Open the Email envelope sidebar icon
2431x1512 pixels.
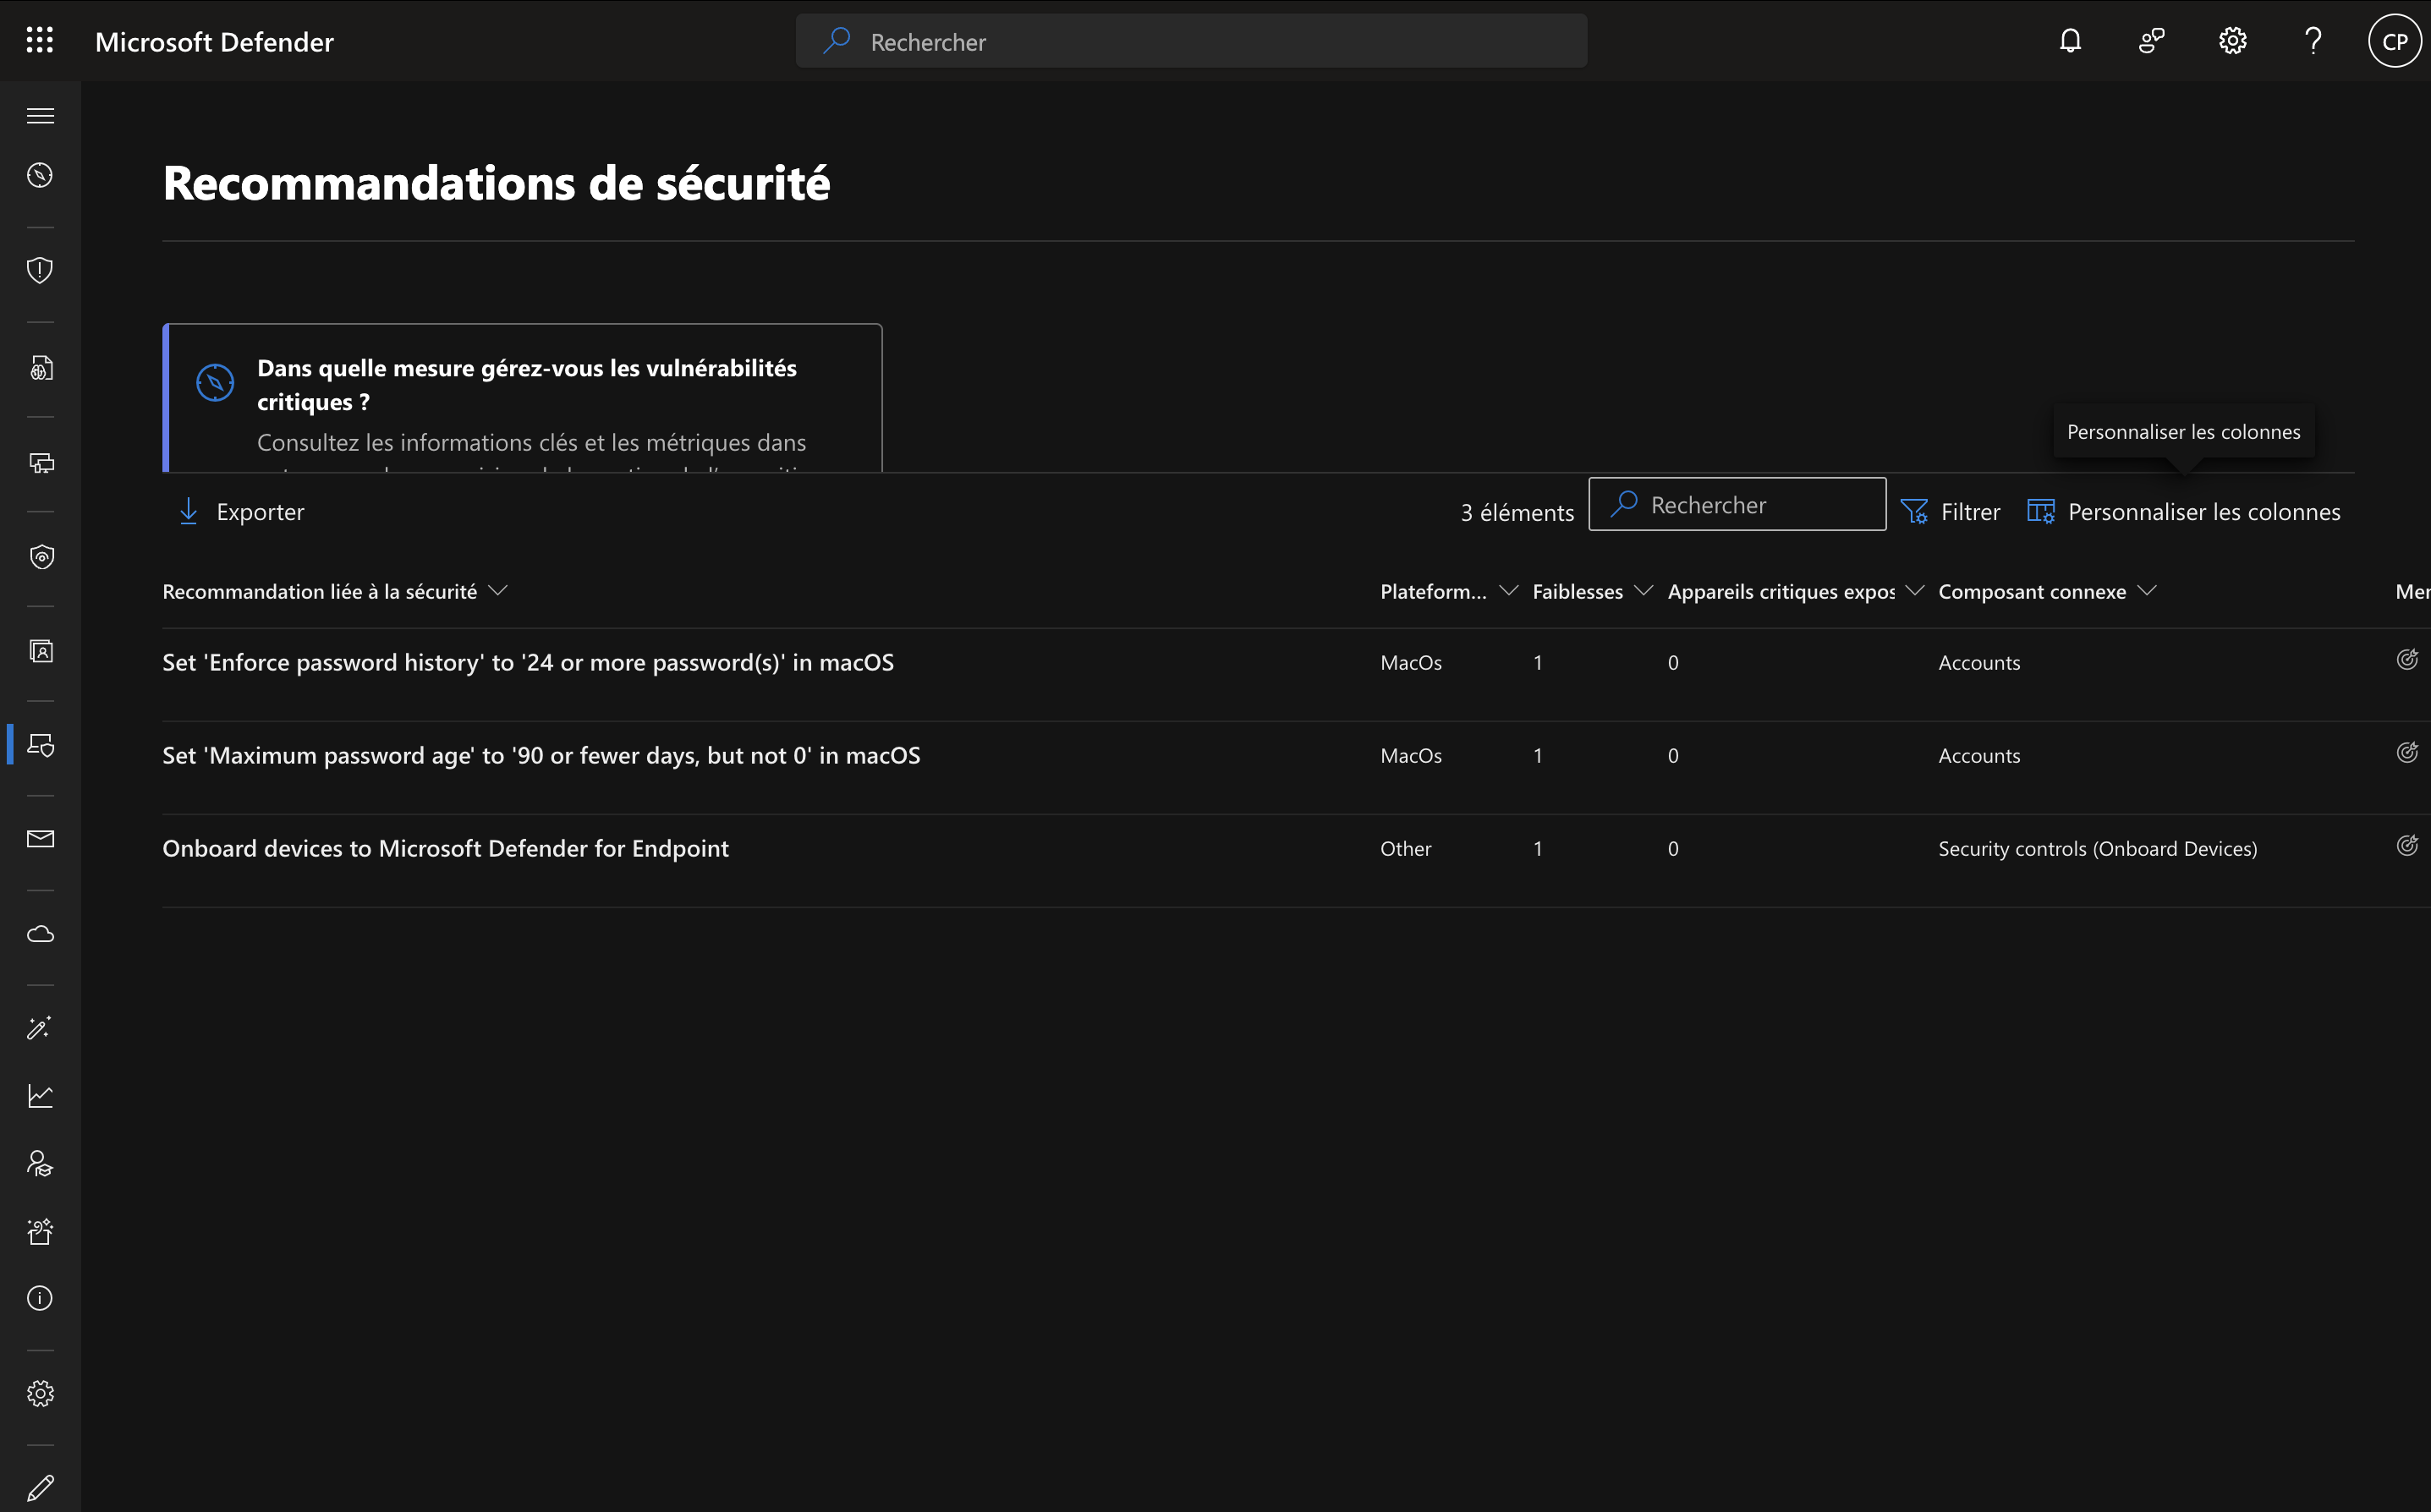click(40, 839)
